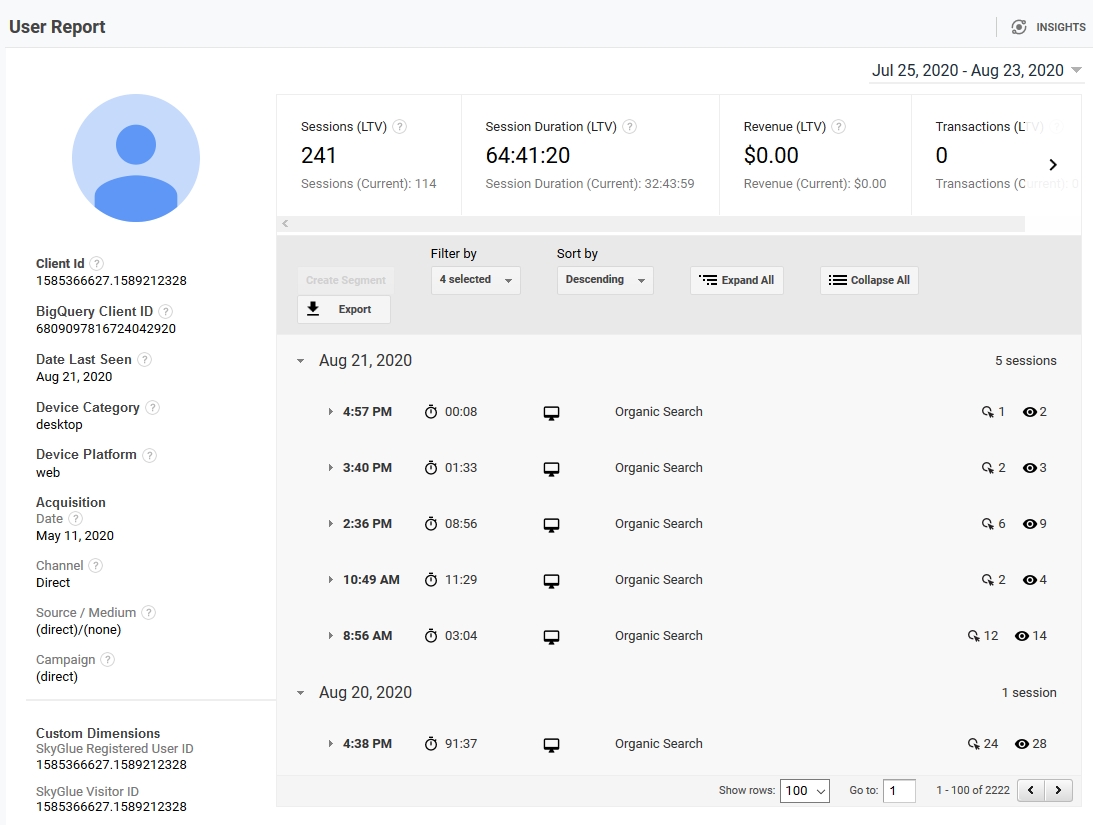1093x825 pixels.
Task: Click the Session Duration value 64:41:20
Action: (x=528, y=155)
